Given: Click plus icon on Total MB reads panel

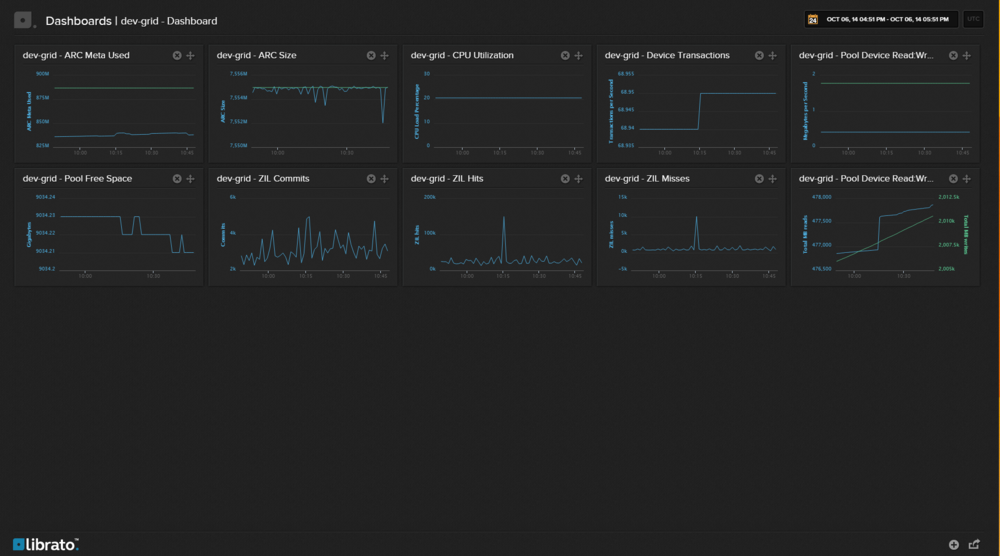Looking at the screenshot, I should (x=966, y=179).
